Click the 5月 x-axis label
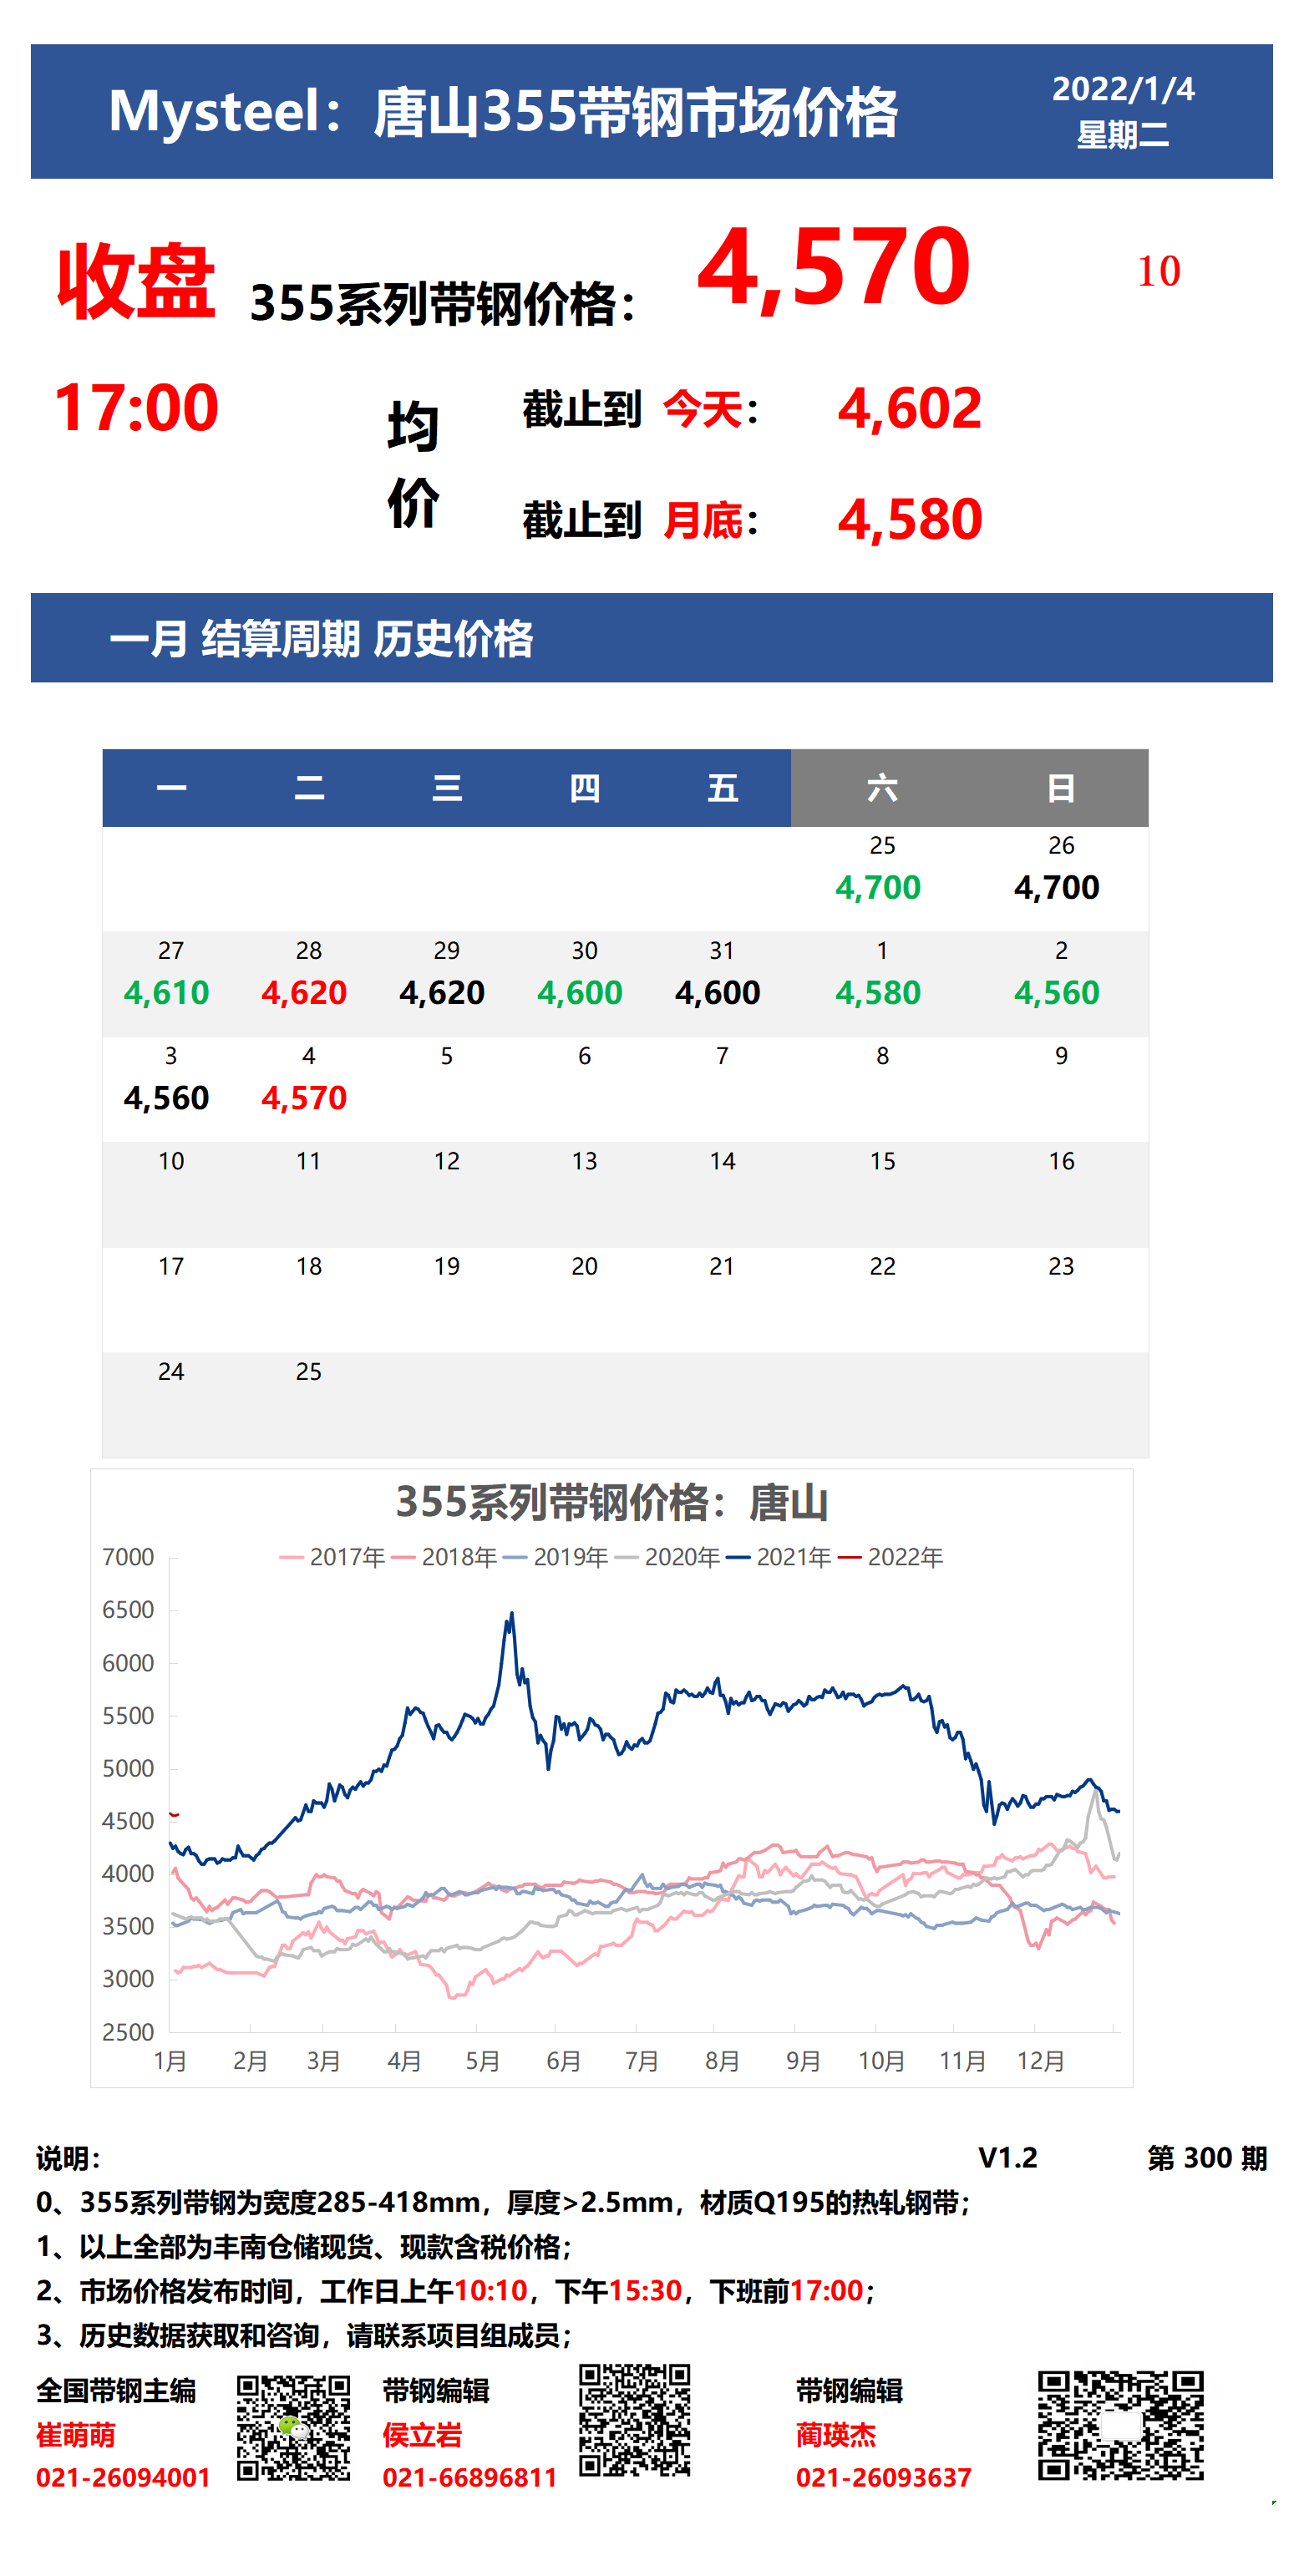1304x2576 pixels. 483,2061
